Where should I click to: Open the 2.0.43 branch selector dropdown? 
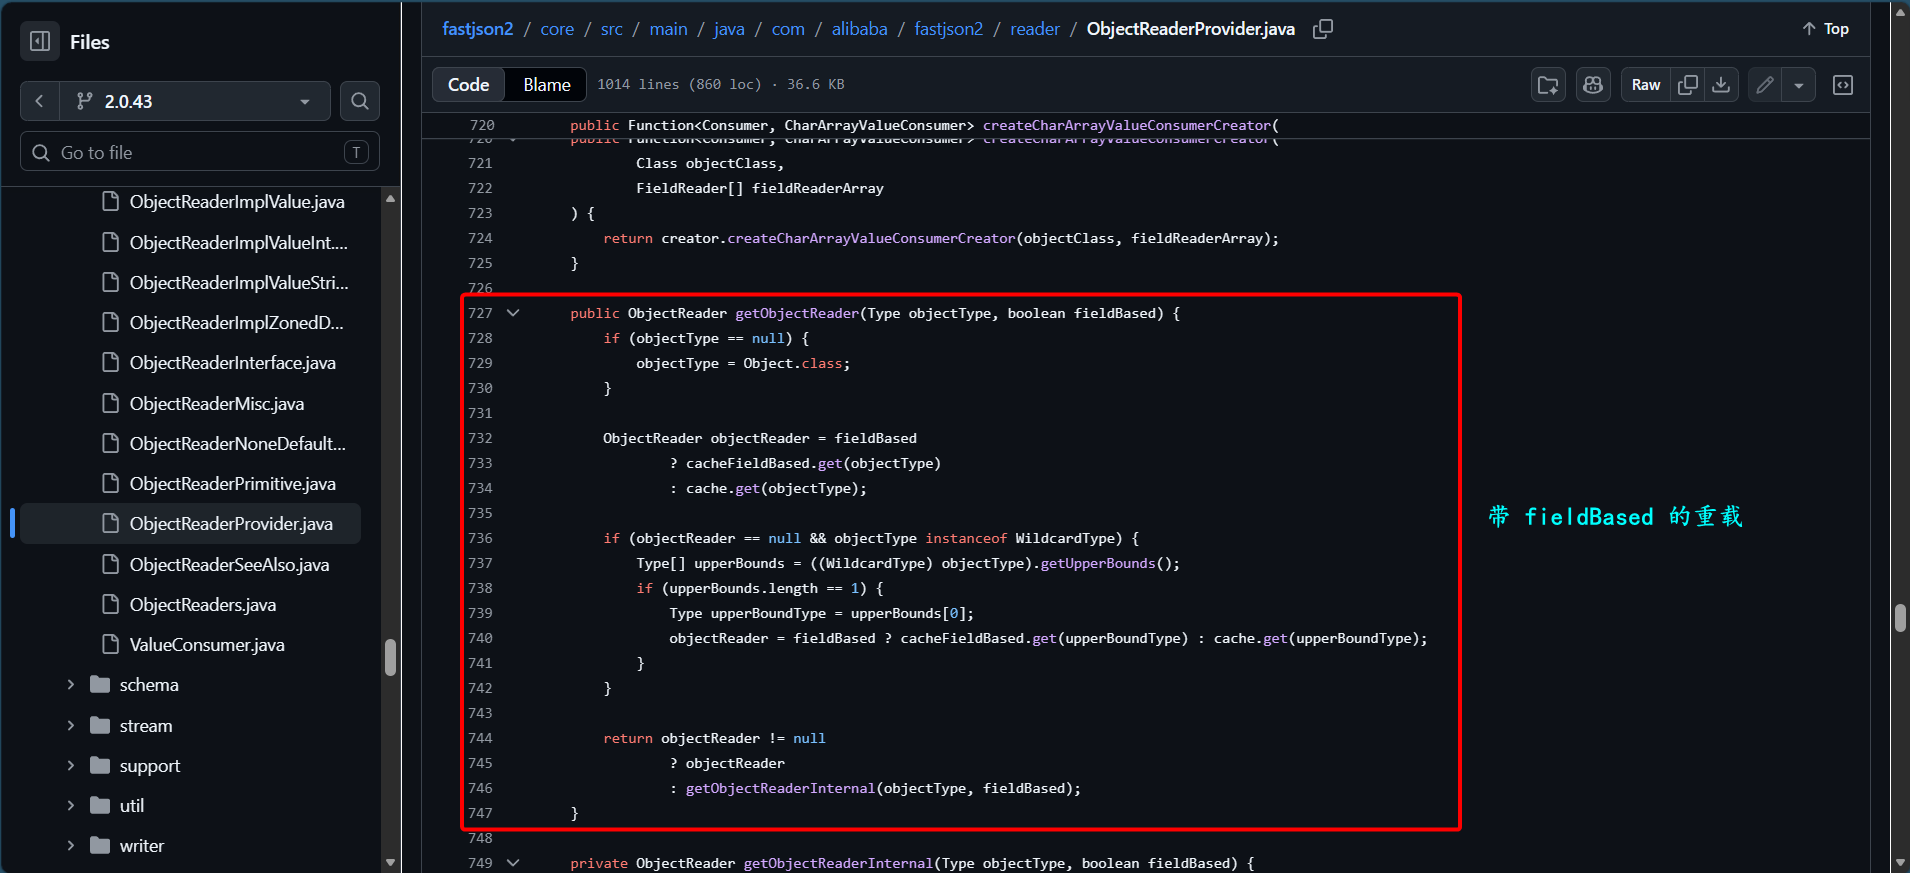pyautogui.click(x=194, y=101)
